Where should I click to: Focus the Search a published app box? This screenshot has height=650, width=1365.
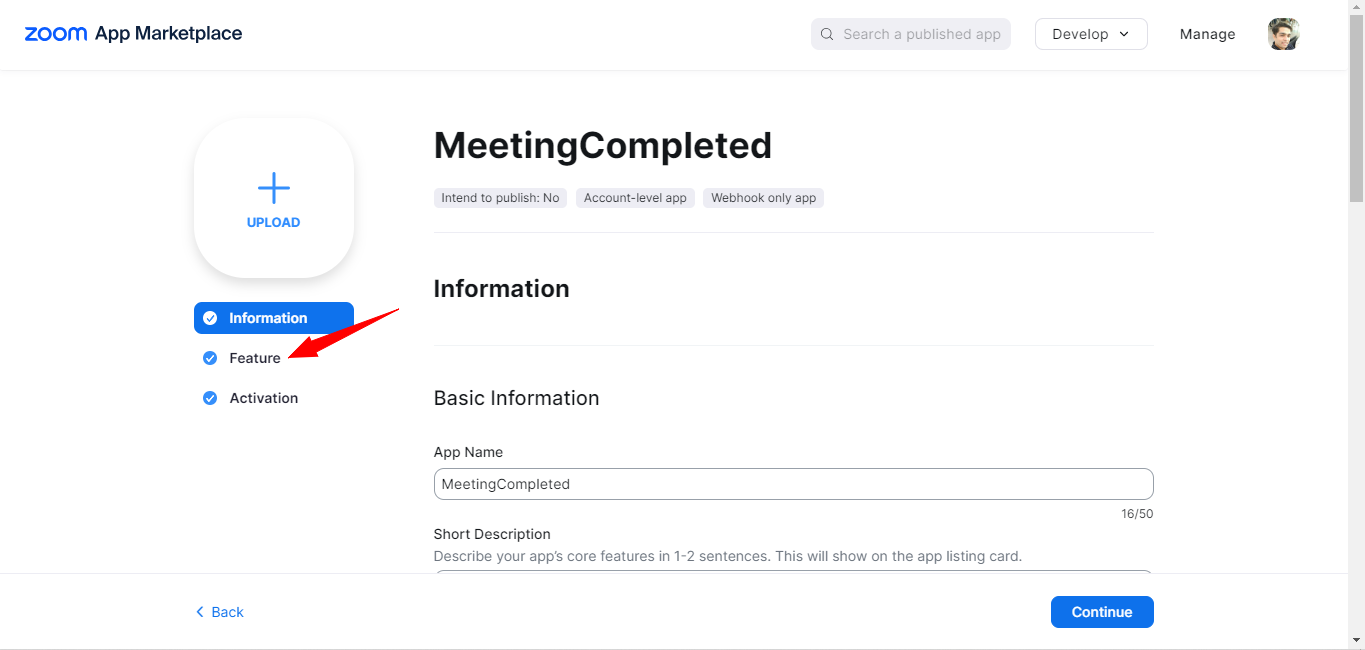[921, 34]
